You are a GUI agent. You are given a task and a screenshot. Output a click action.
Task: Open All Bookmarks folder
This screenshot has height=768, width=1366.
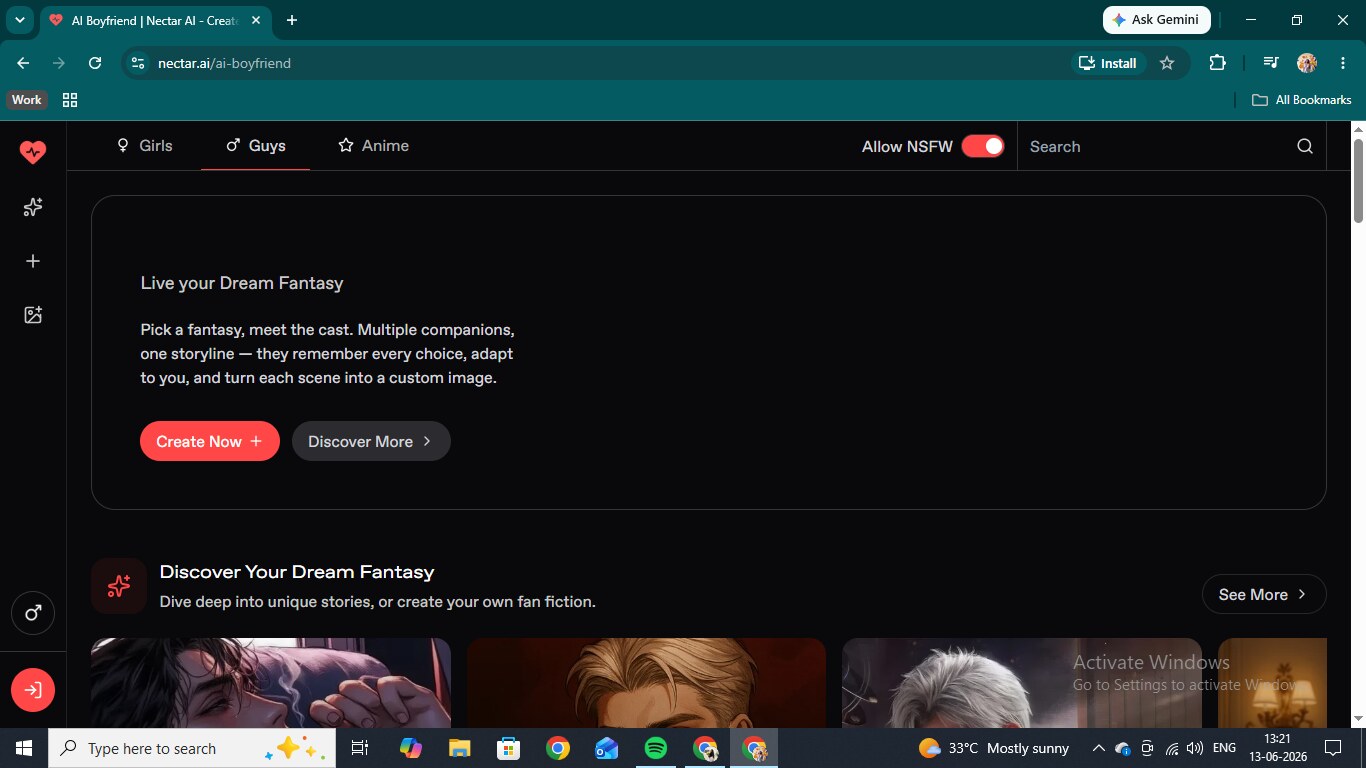(x=1301, y=100)
